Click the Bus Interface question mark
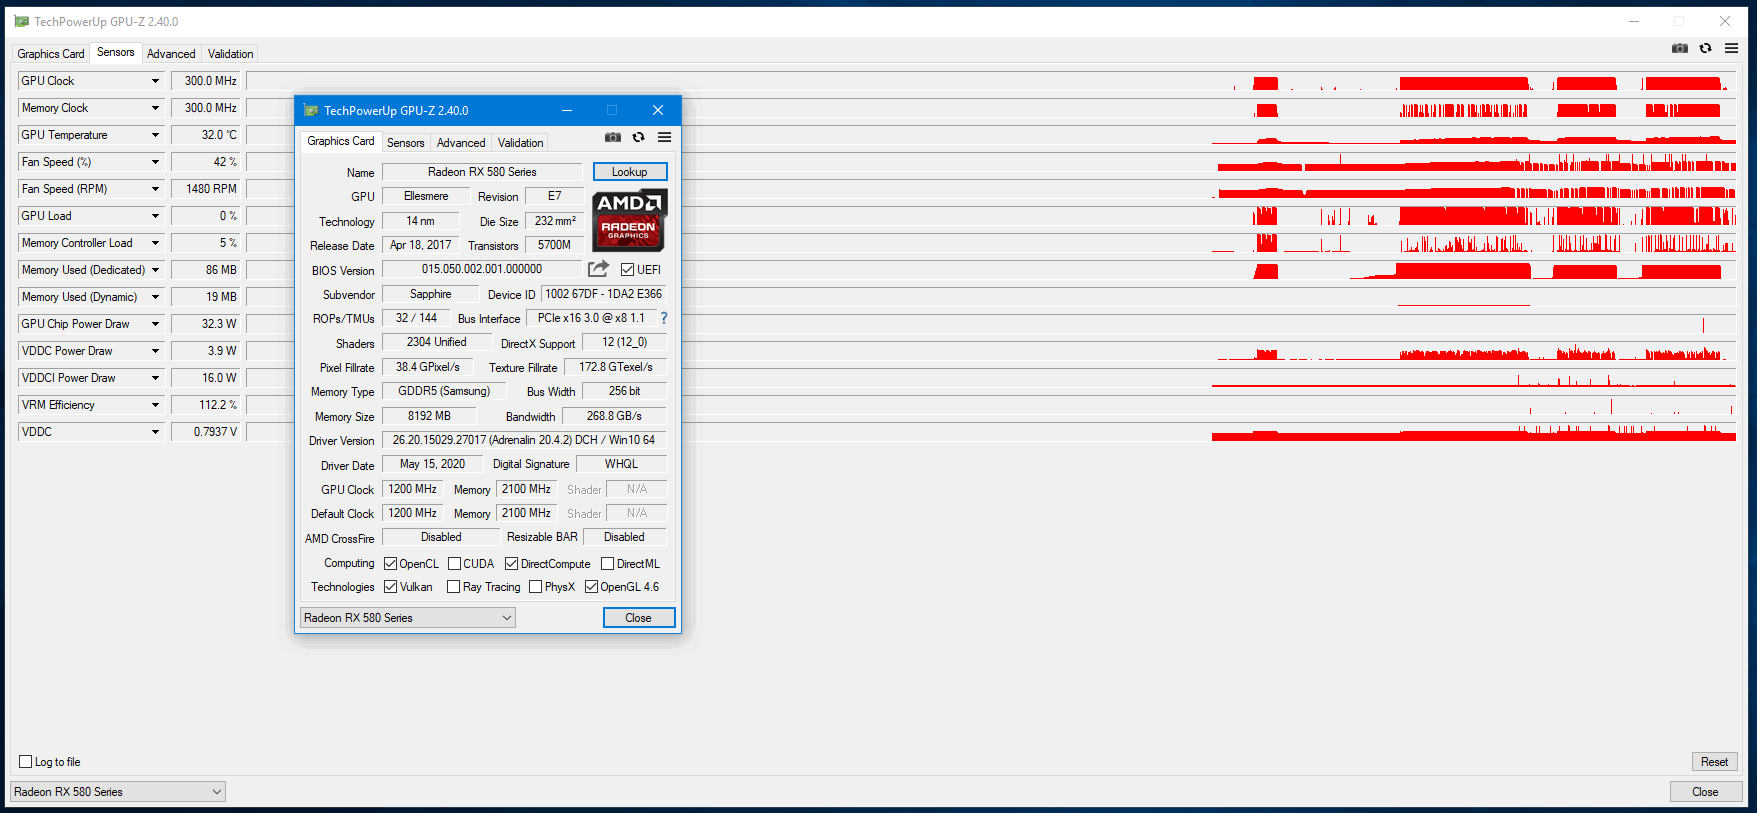 pos(663,318)
